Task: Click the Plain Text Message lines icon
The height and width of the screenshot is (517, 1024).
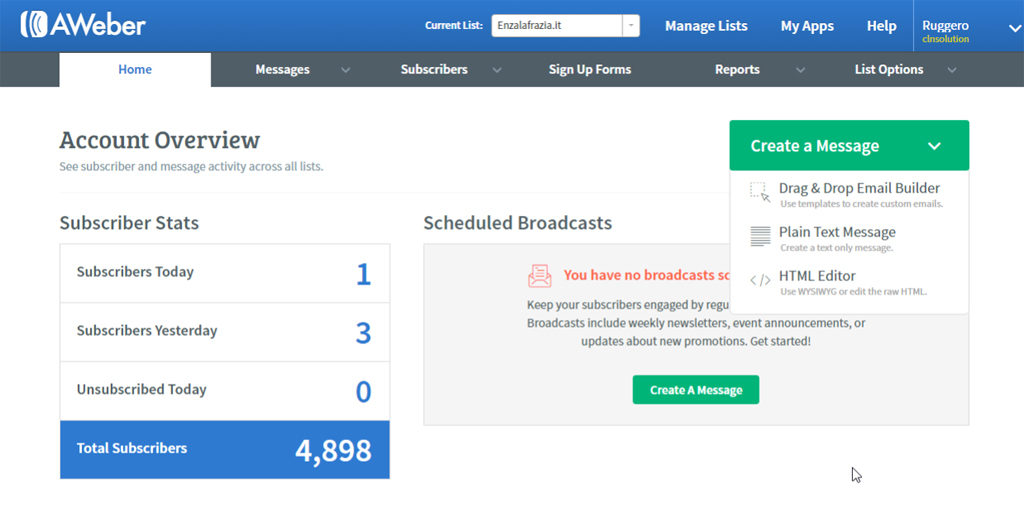Action: (x=760, y=237)
